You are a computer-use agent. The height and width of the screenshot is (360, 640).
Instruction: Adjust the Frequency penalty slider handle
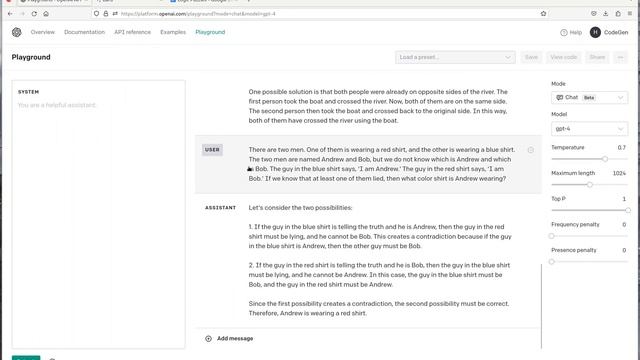[551, 236]
